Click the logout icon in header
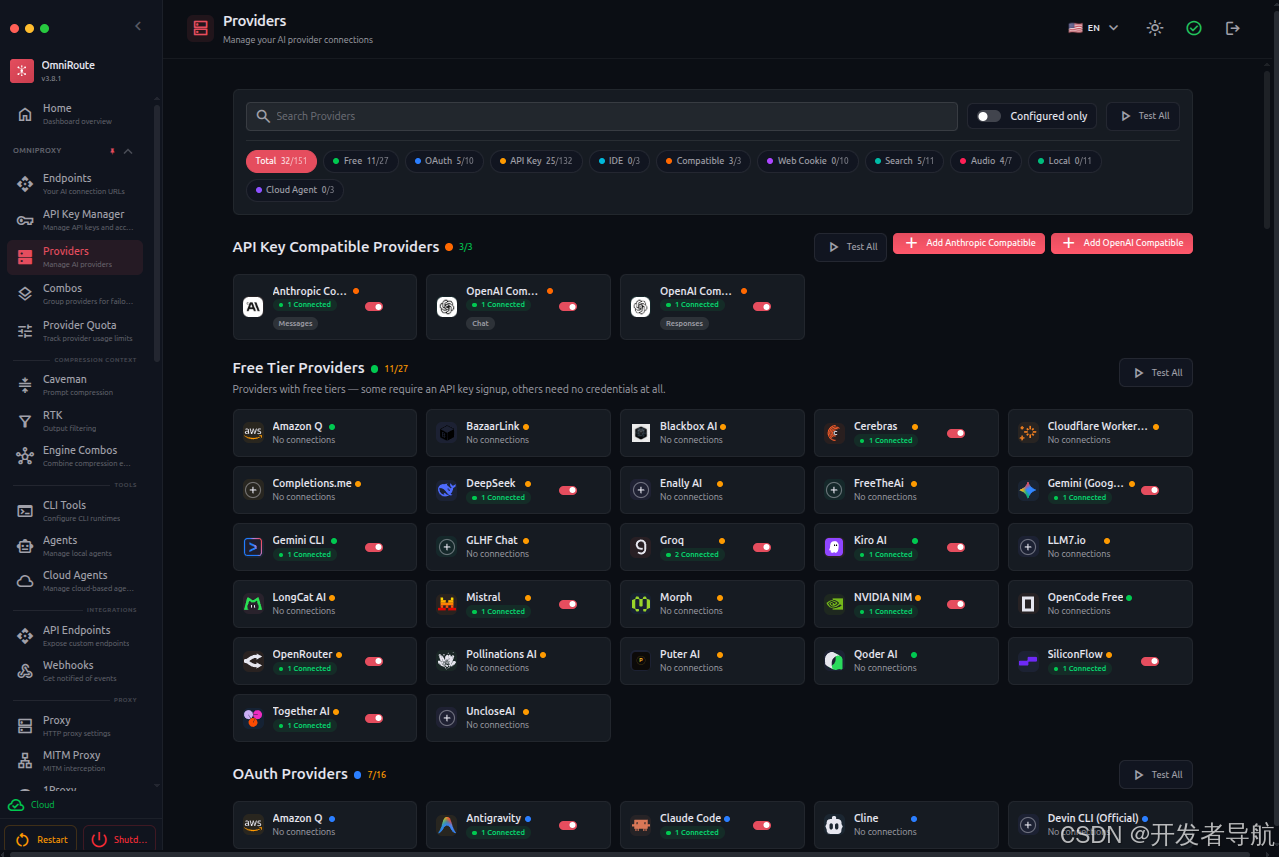This screenshot has height=857, width=1279. [1233, 28]
